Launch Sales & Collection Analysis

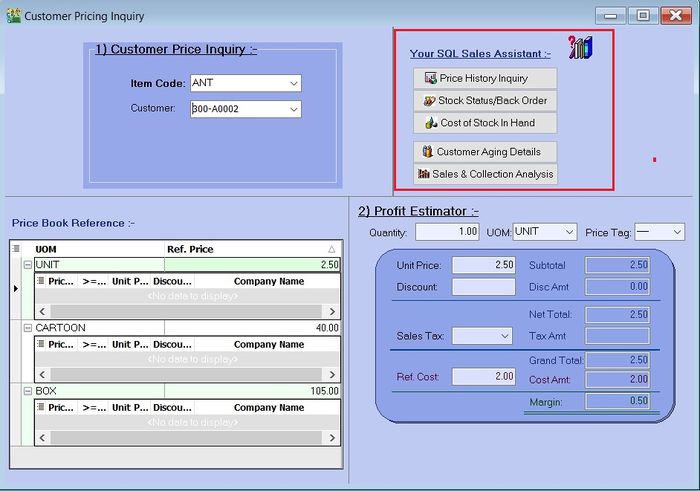click(x=484, y=174)
